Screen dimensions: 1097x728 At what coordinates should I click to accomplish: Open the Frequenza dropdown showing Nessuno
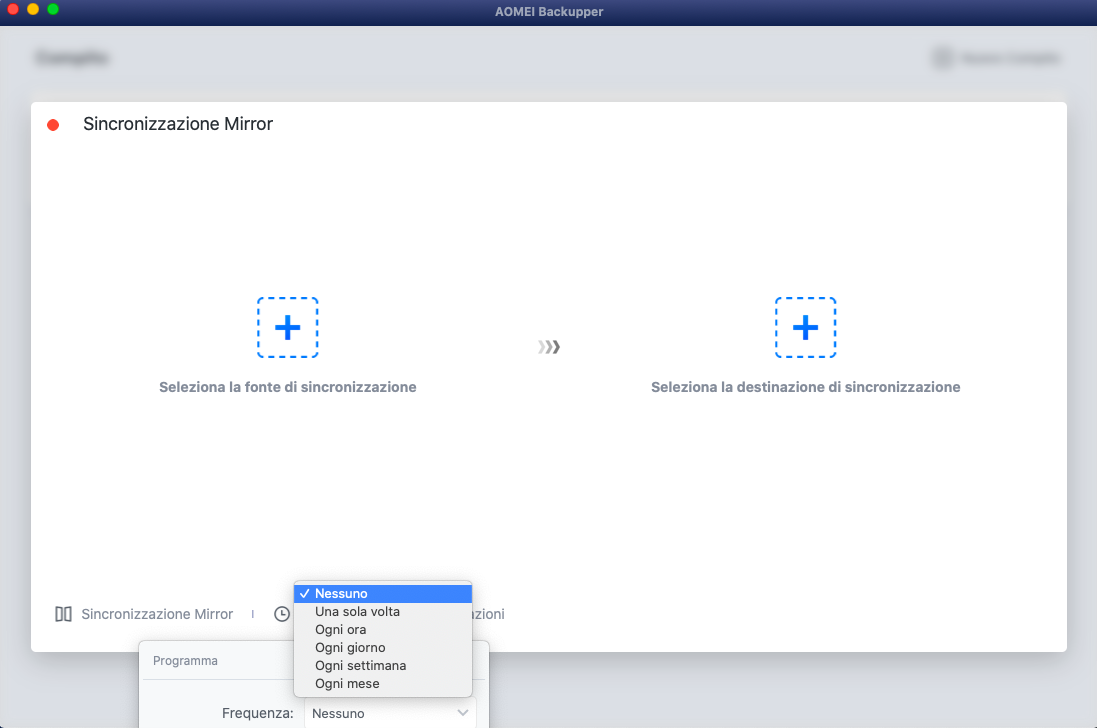[390, 713]
